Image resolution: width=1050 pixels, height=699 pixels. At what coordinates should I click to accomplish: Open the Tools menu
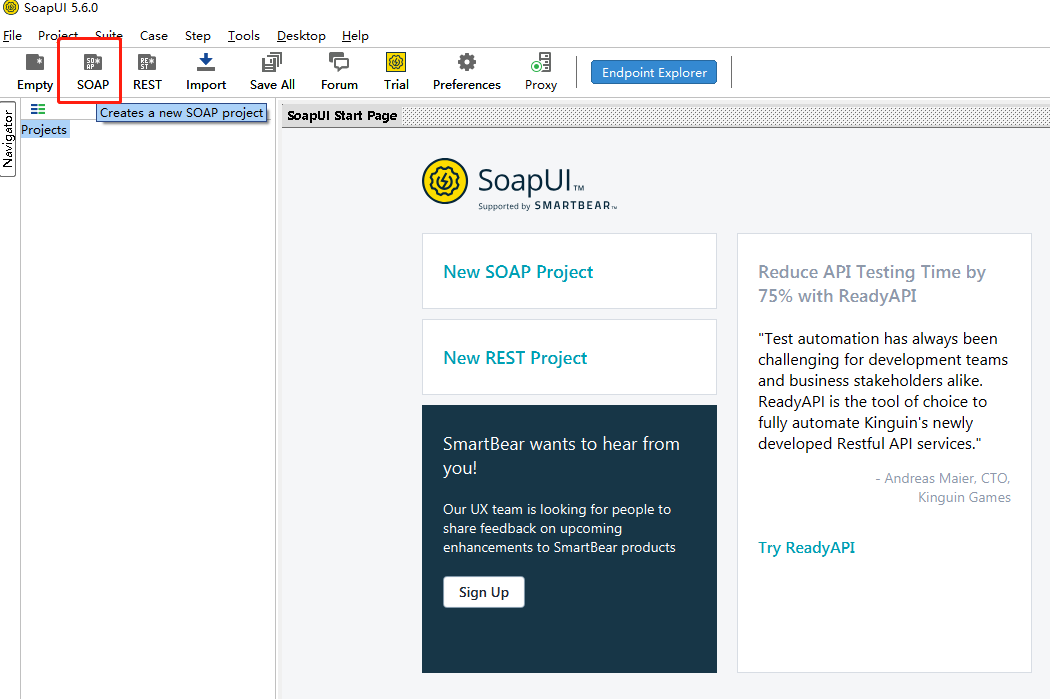243,35
